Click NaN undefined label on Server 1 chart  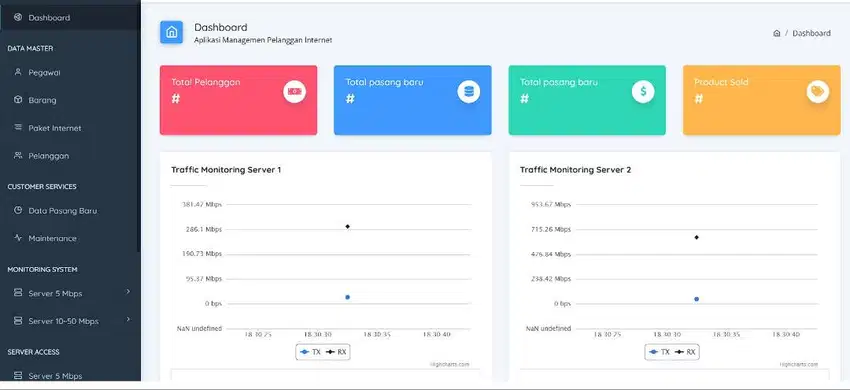pos(199,328)
